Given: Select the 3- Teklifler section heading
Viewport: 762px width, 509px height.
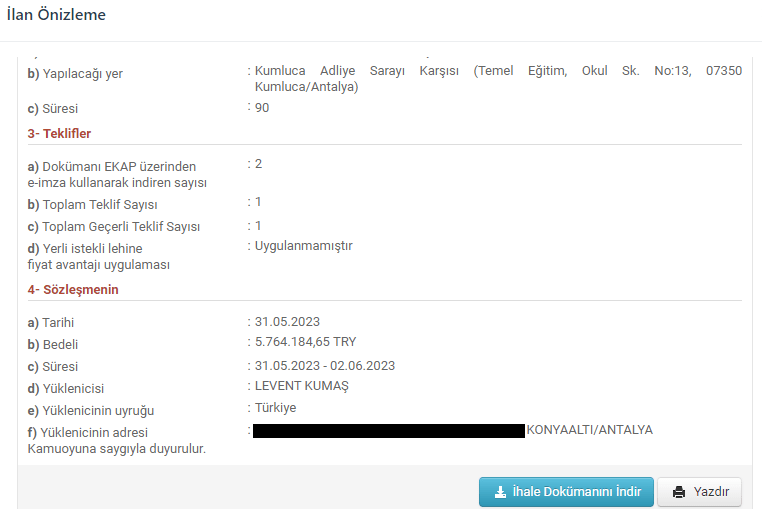Looking at the screenshot, I should pyautogui.click(x=60, y=133).
